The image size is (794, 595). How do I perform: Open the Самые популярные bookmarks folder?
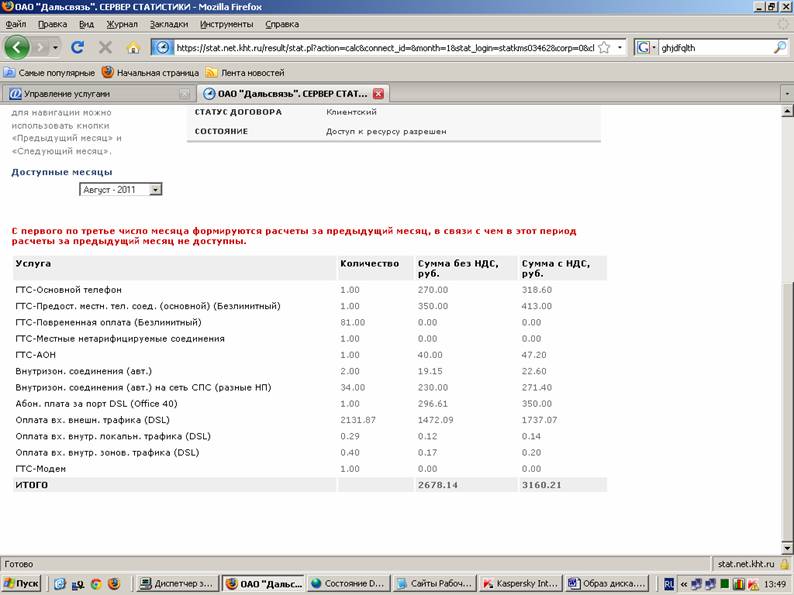(50, 72)
